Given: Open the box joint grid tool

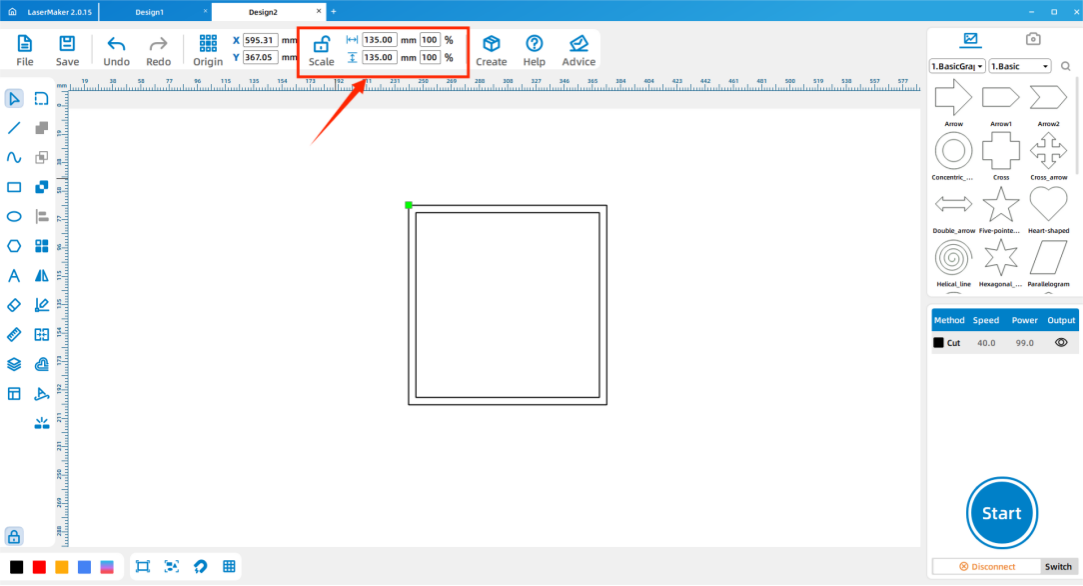Looking at the screenshot, I should click(41, 334).
